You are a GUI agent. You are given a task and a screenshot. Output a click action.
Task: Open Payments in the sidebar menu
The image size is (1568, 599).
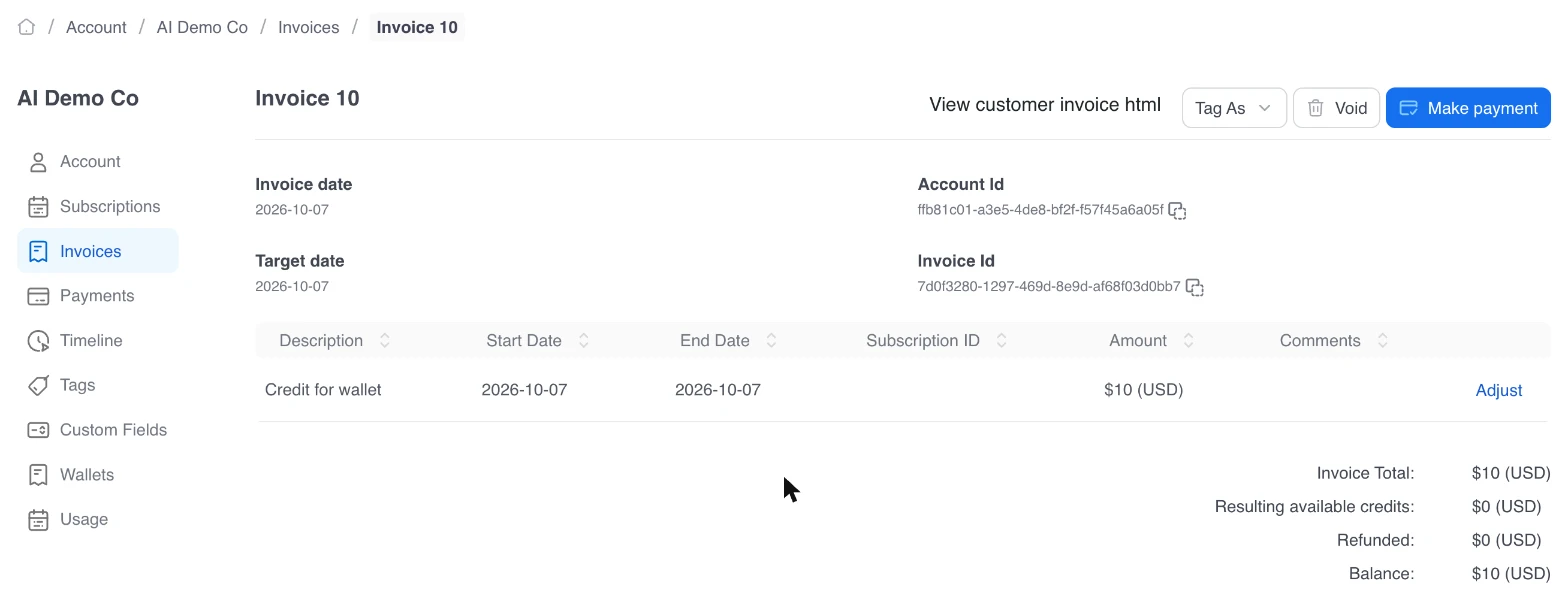(x=98, y=296)
